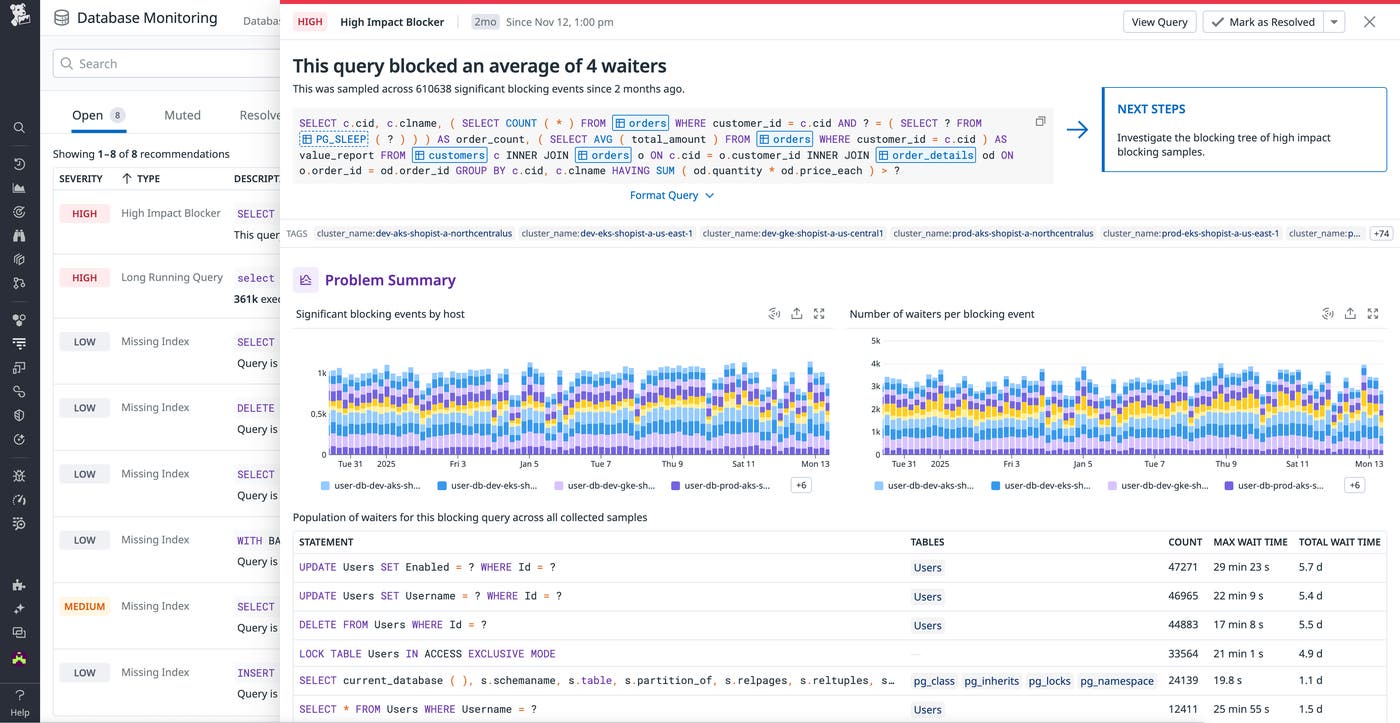Open Help at the bottom of sidebar
Image resolution: width=1400 pixels, height=723 pixels.
pyautogui.click(x=19, y=701)
